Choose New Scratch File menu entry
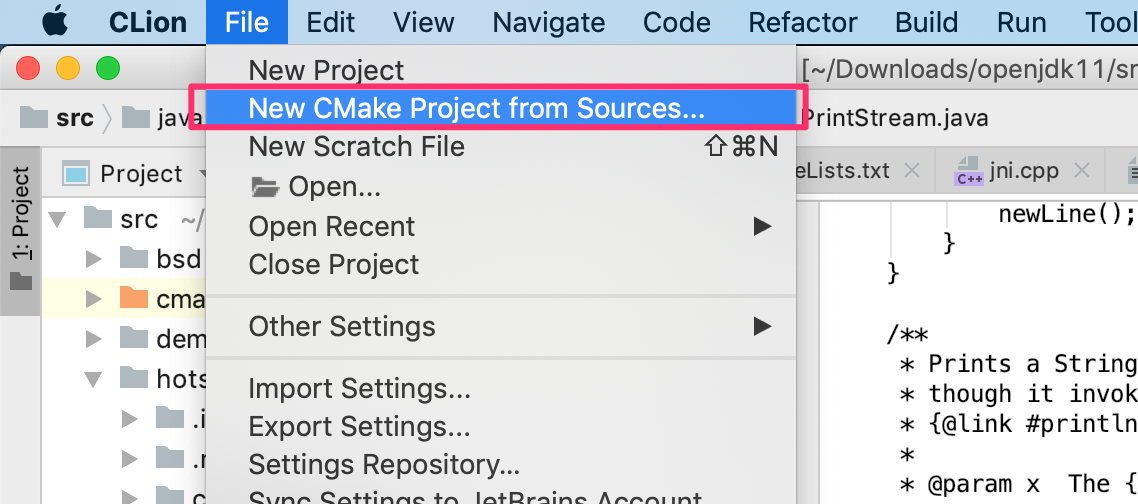 click(356, 147)
